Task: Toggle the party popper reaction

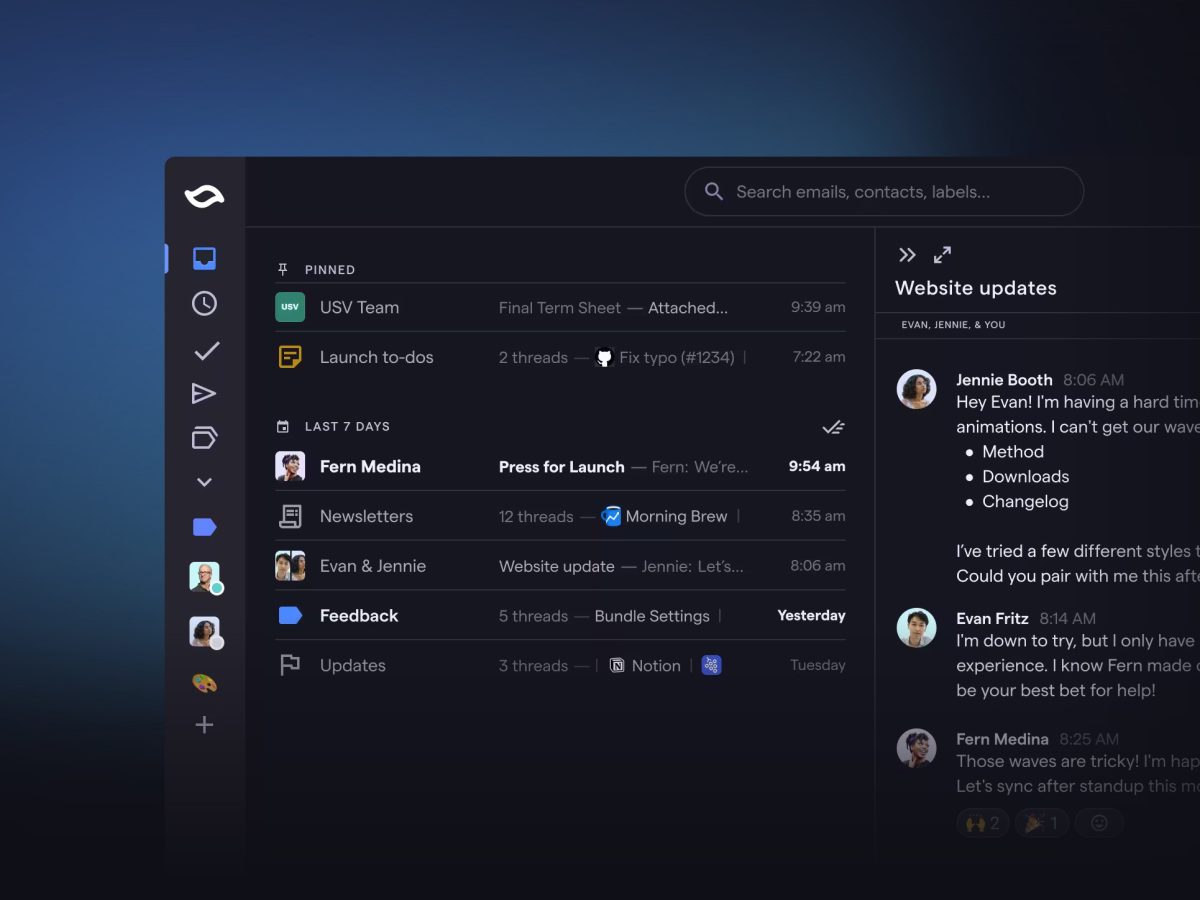Action: point(1042,823)
